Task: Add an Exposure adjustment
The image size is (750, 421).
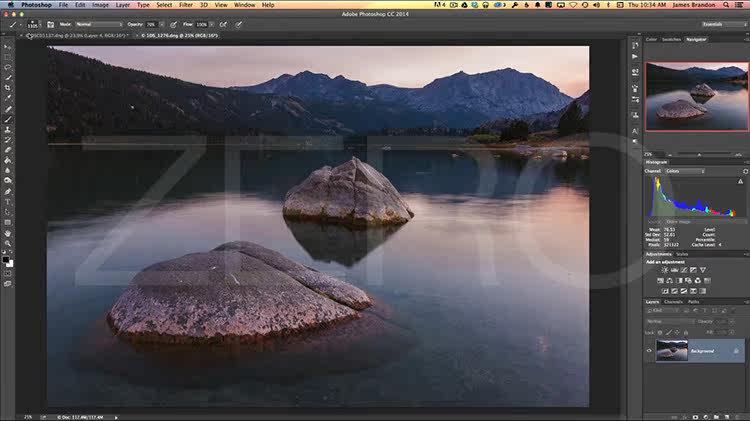Action: pos(694,270)
